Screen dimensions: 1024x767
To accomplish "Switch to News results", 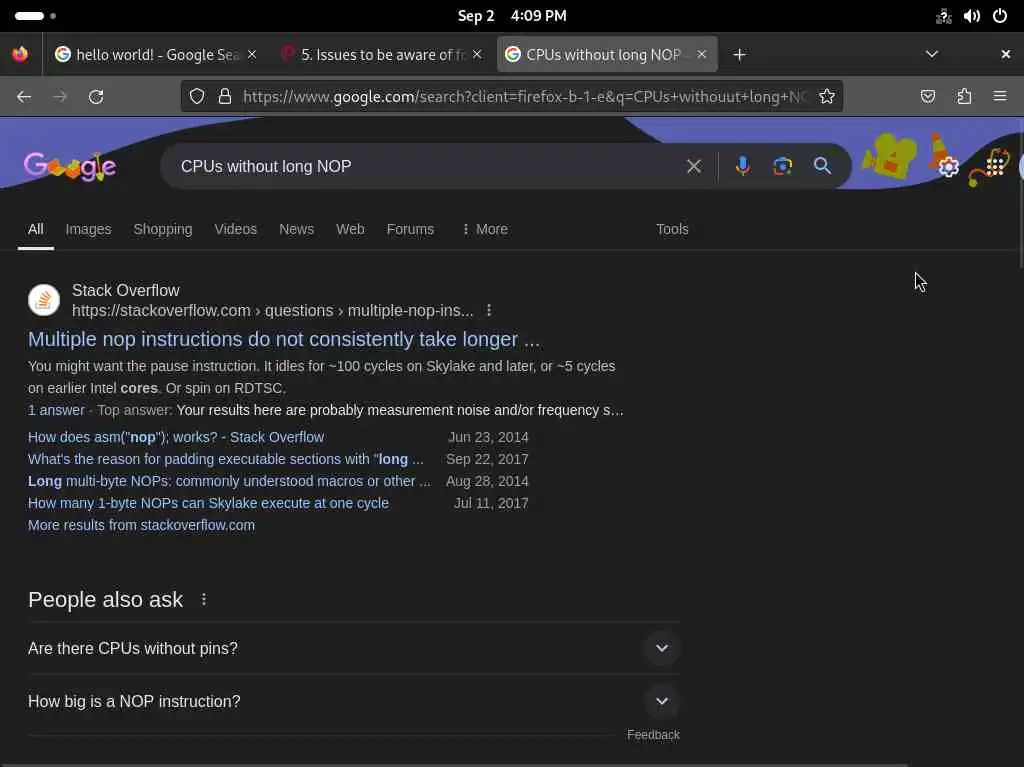I will click(x=296, y=229).
